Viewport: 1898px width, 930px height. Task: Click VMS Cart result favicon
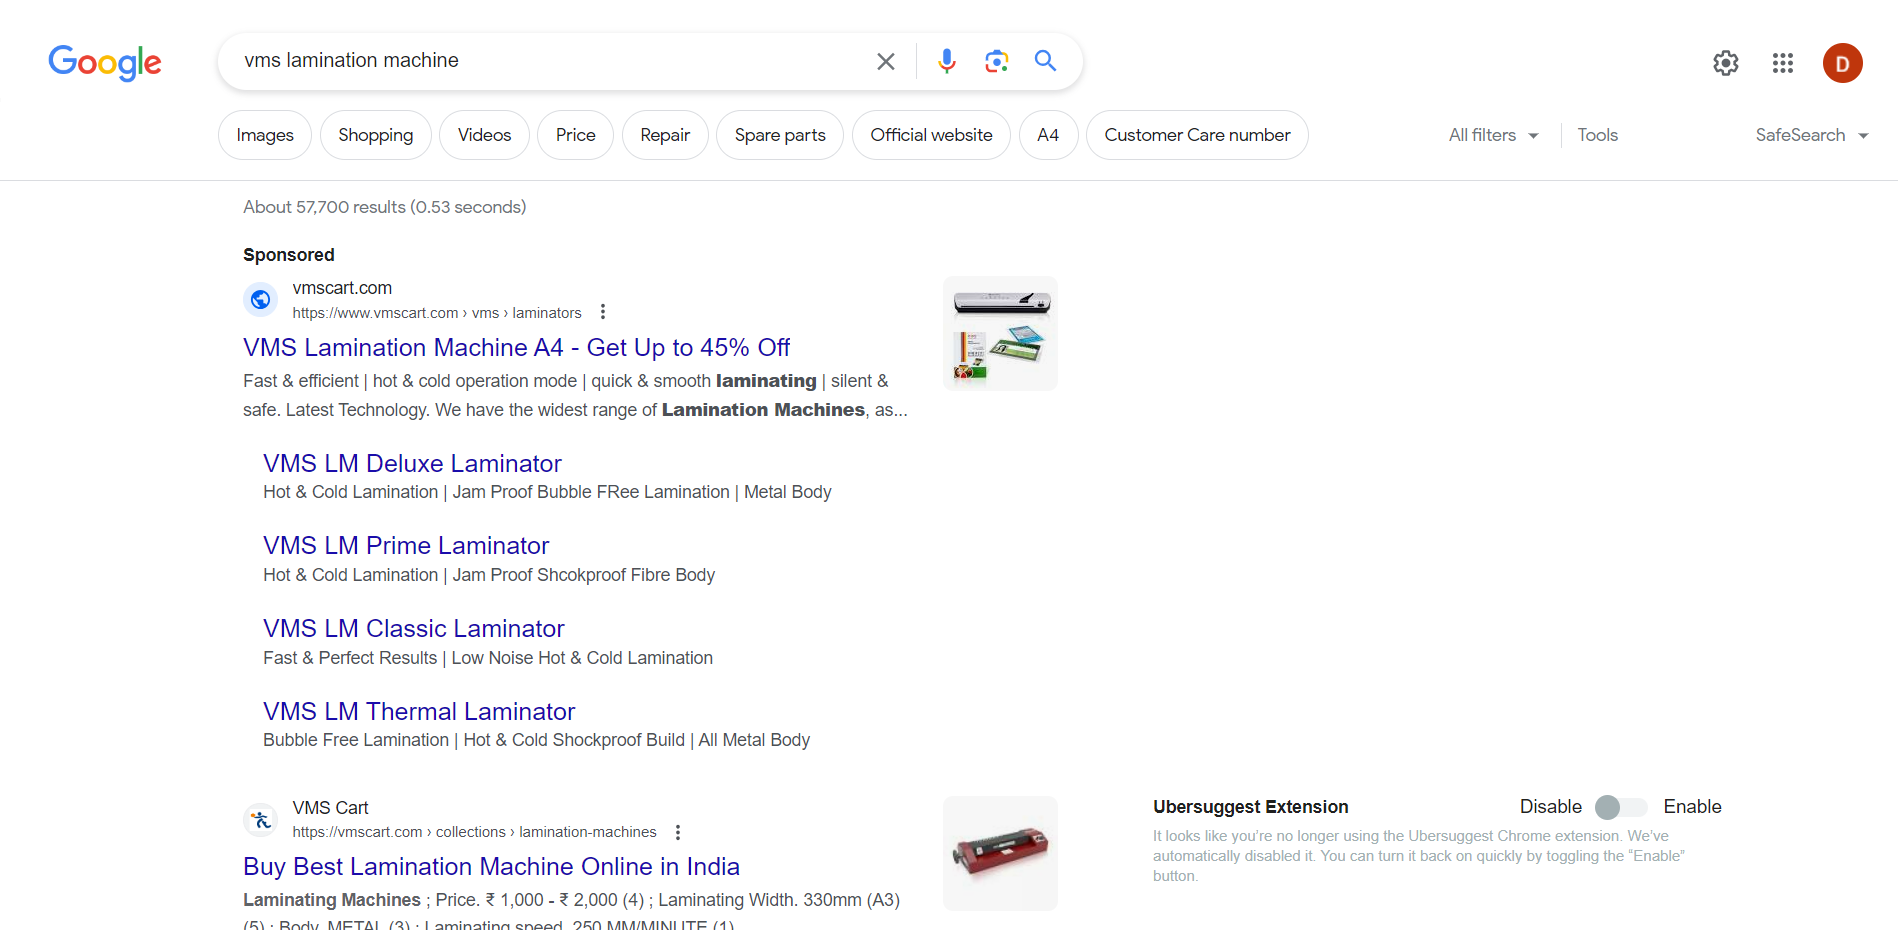(261, 820)
